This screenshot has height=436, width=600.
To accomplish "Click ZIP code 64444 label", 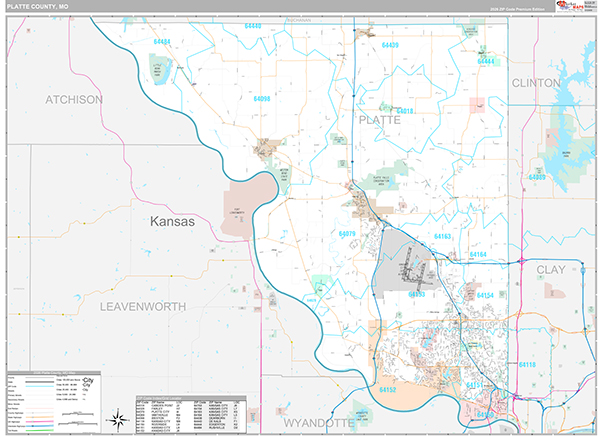I will click(486, 61).
